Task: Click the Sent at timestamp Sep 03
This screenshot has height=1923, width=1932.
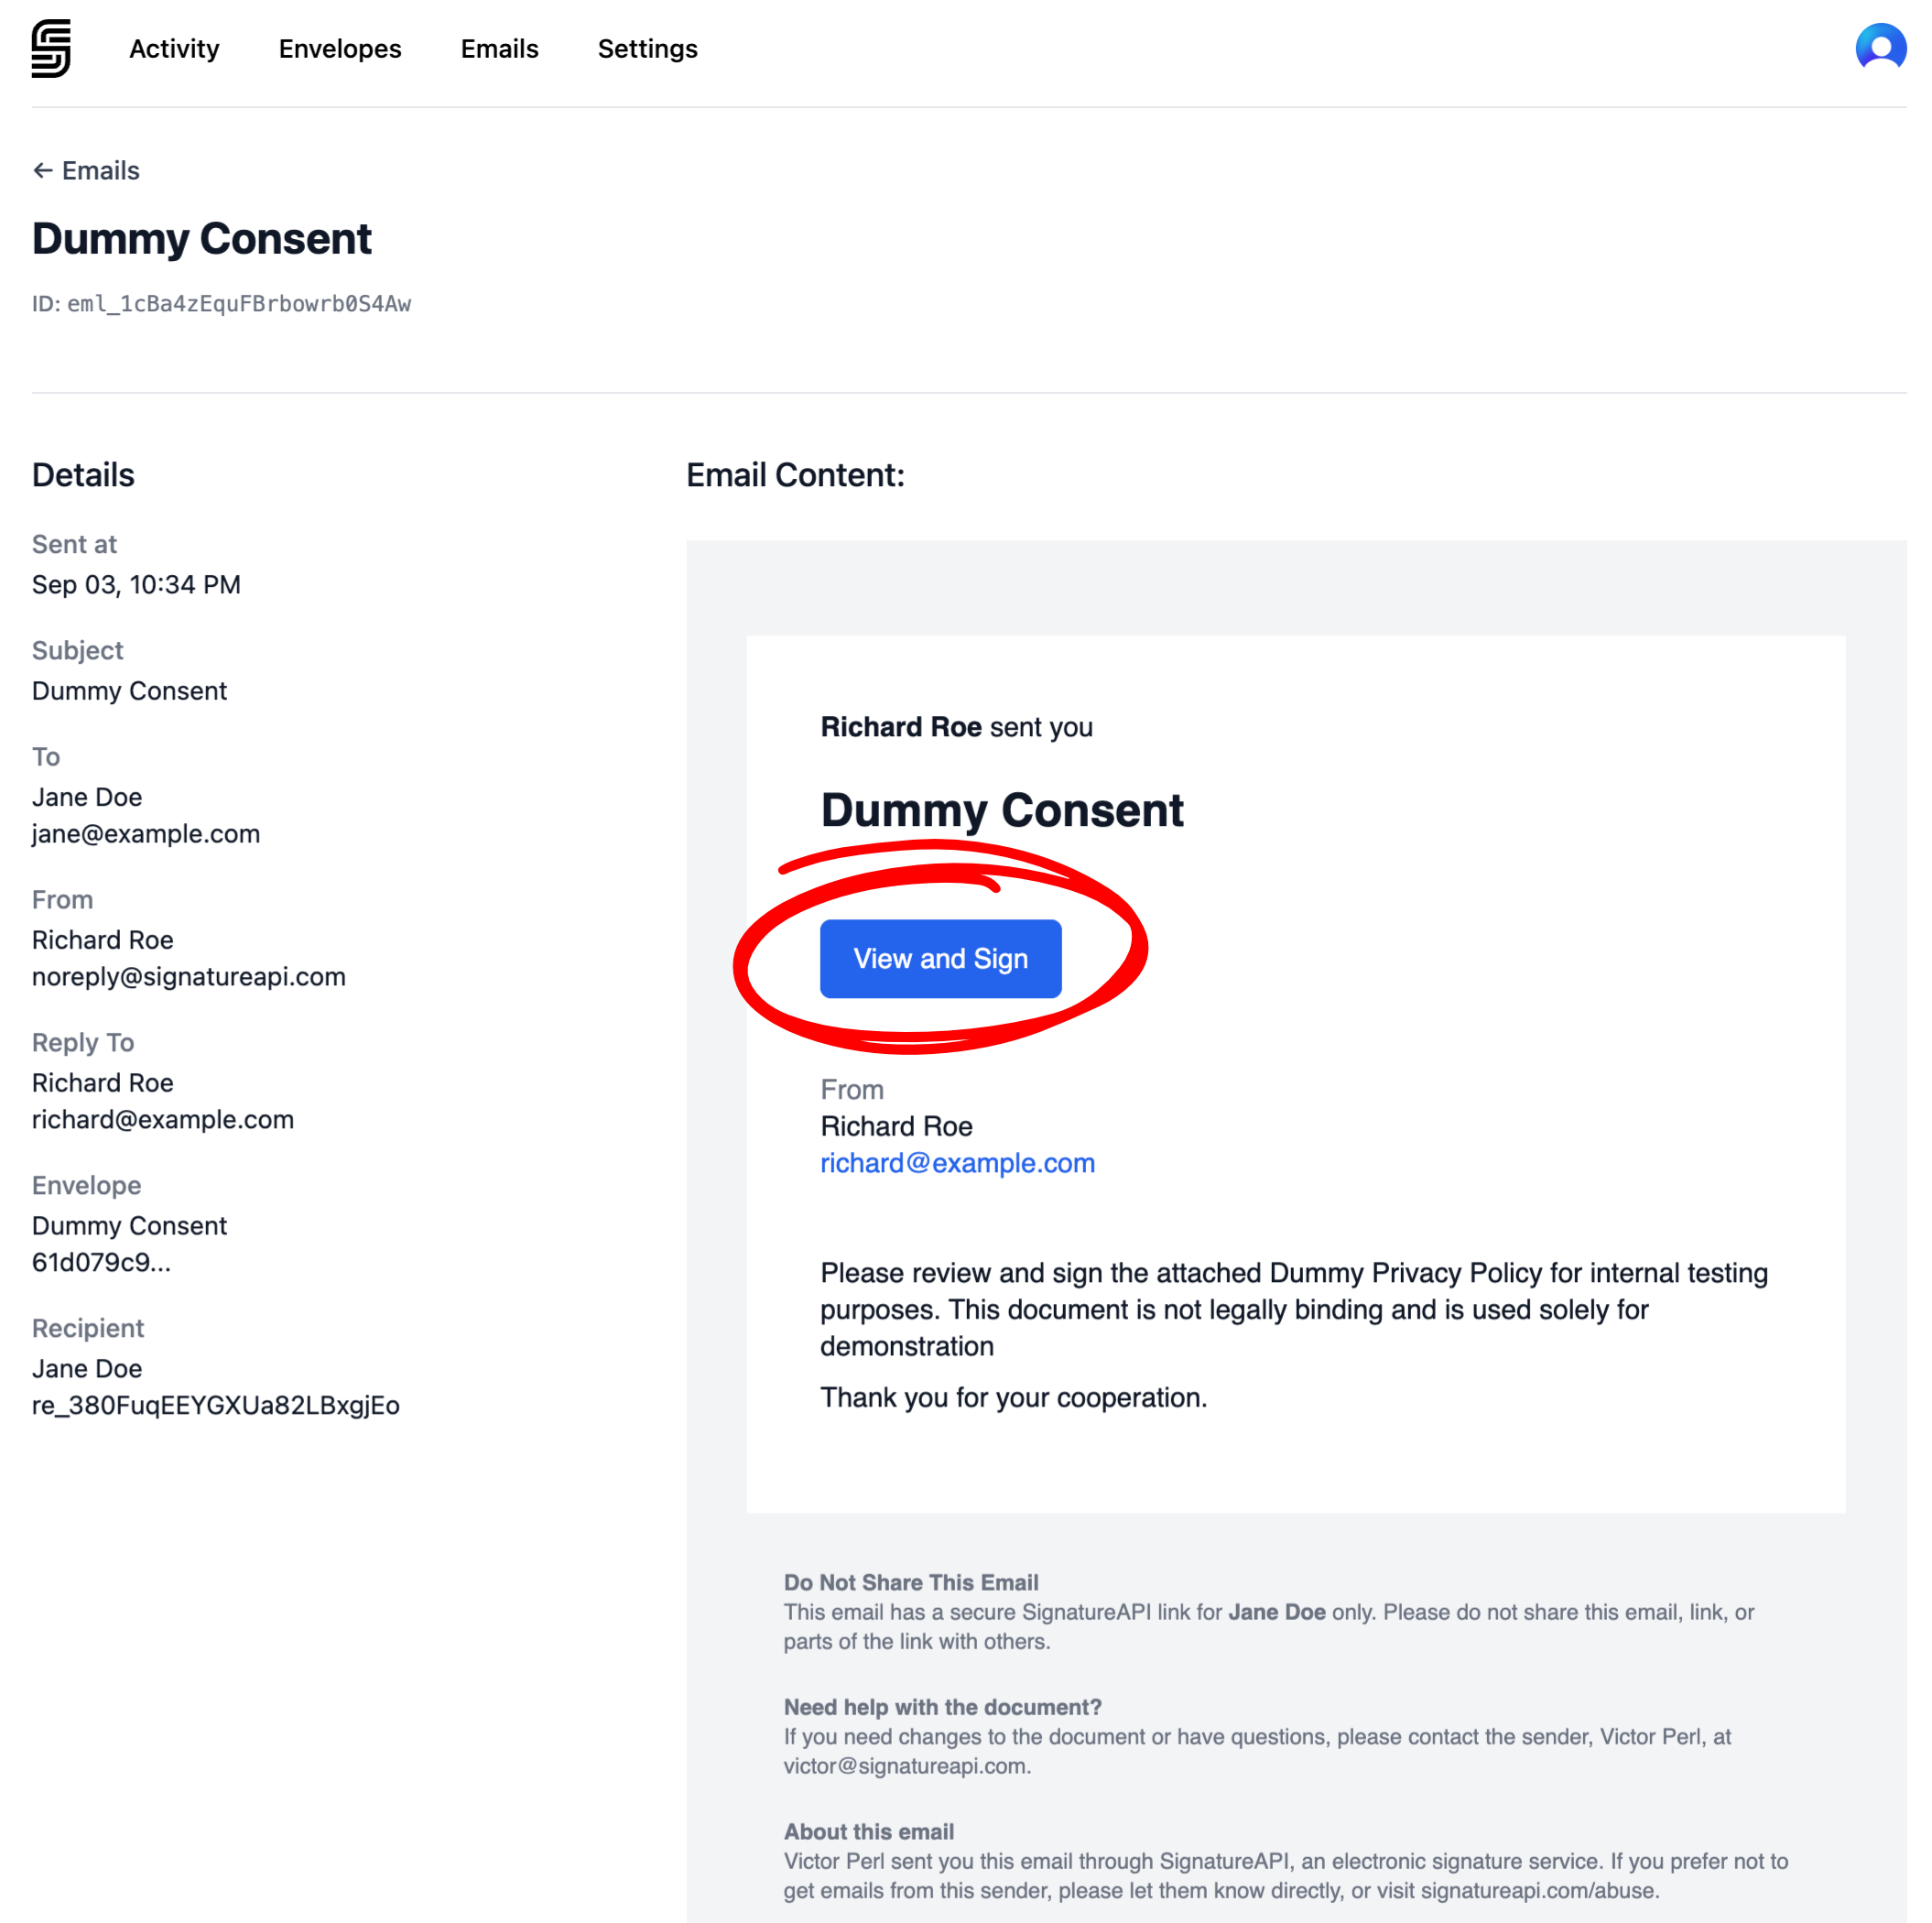Action: pyautogui.click(x=136, y=585)
